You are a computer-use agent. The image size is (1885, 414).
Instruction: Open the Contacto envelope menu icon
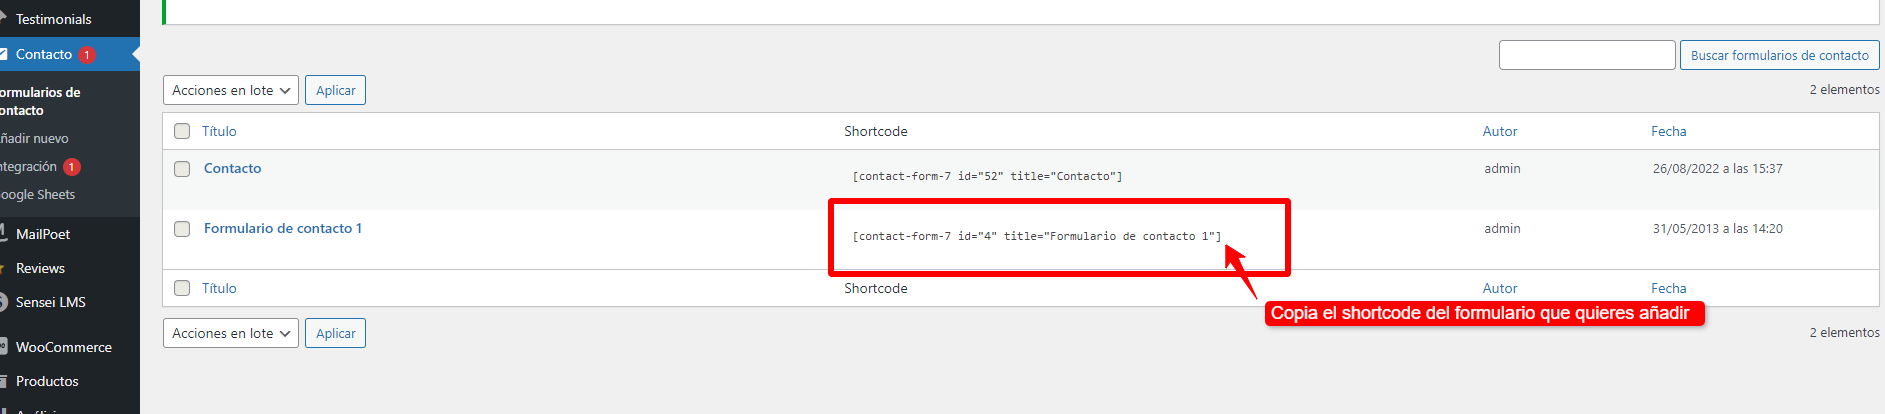(3, 54)
